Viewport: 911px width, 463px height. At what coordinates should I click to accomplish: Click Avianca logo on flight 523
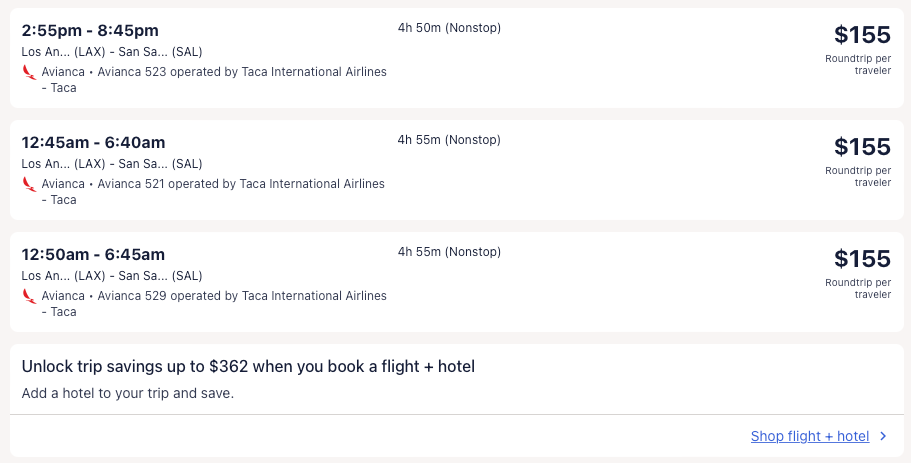[29, 72]
